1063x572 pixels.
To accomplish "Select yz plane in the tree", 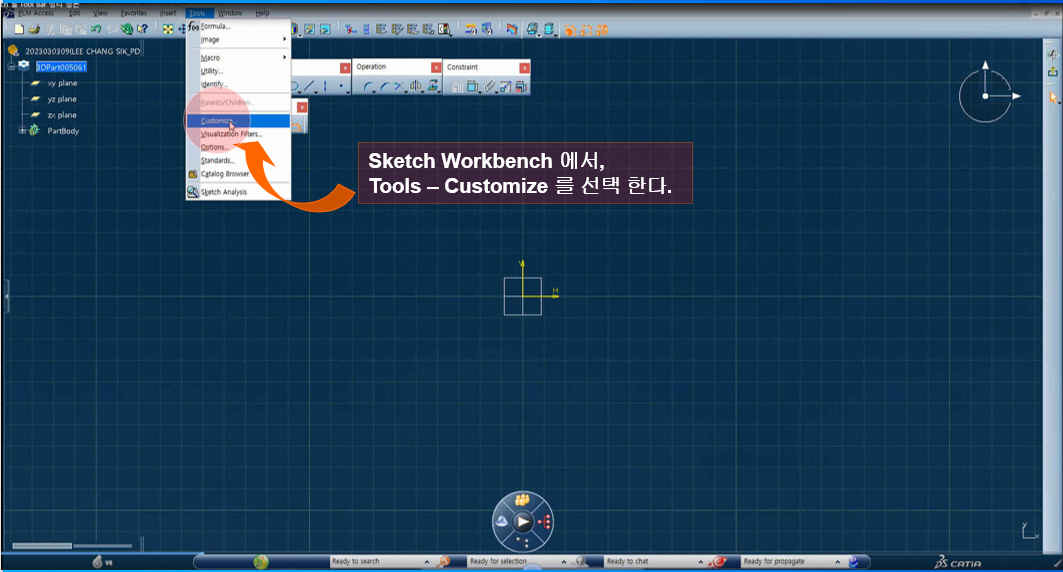I will click(62, 100).
